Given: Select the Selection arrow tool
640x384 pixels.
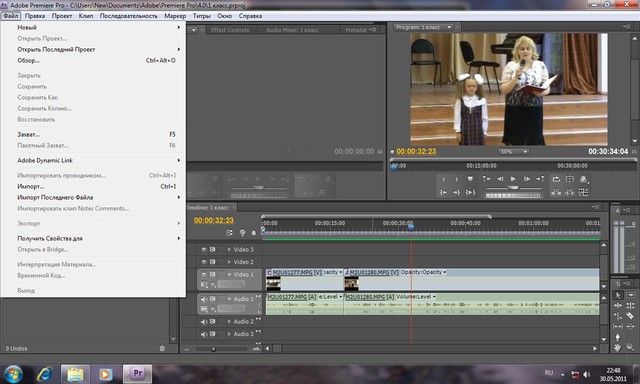Looking at the screenshot, I should click(x=618, y=295).
